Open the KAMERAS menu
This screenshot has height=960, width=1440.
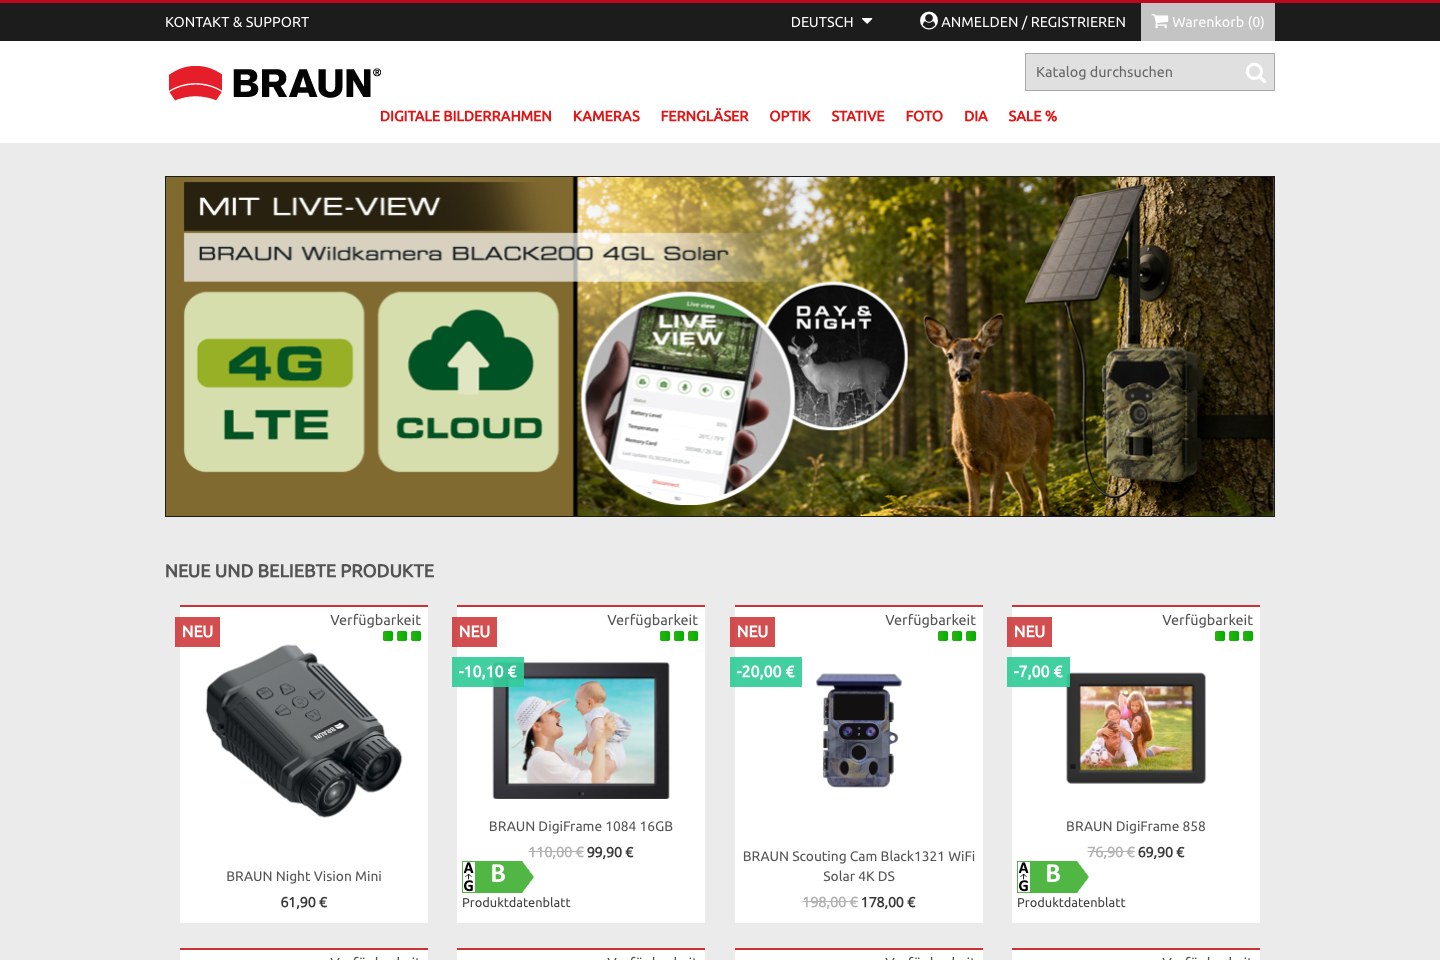tap(606, 116)
